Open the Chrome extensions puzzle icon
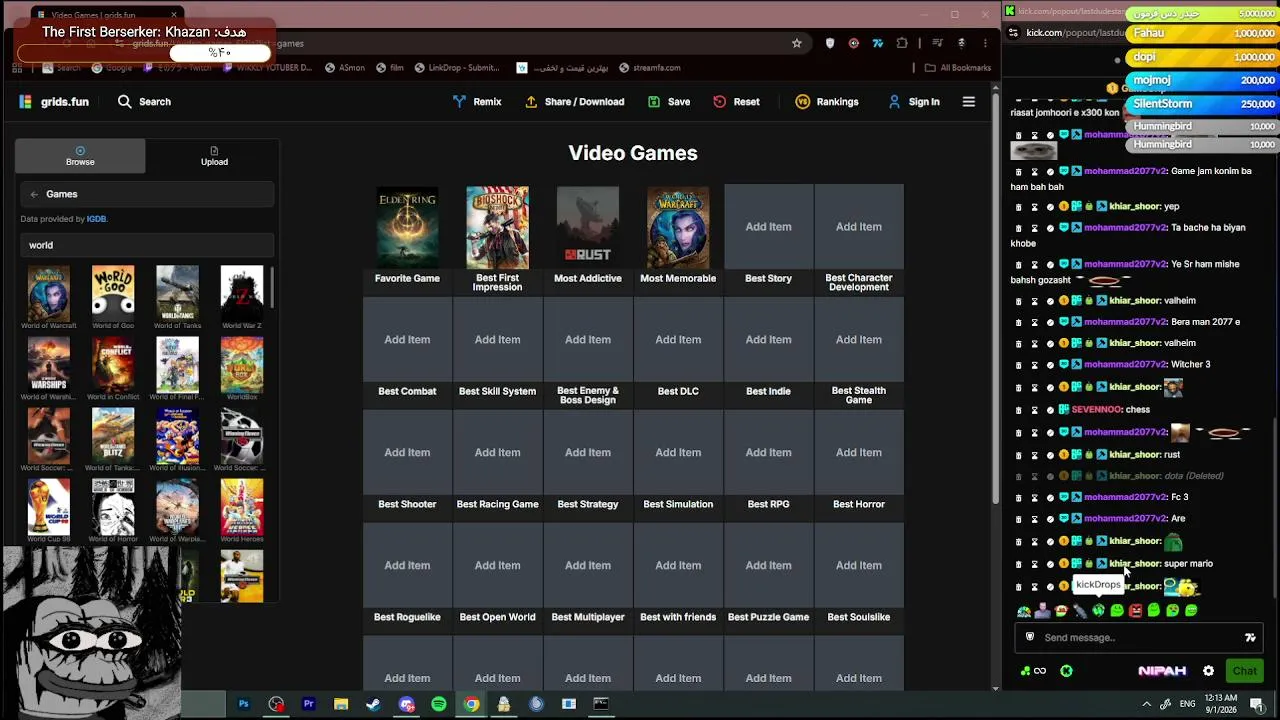Viewport: 1280px width, 720px height. [x=902, y=43]
